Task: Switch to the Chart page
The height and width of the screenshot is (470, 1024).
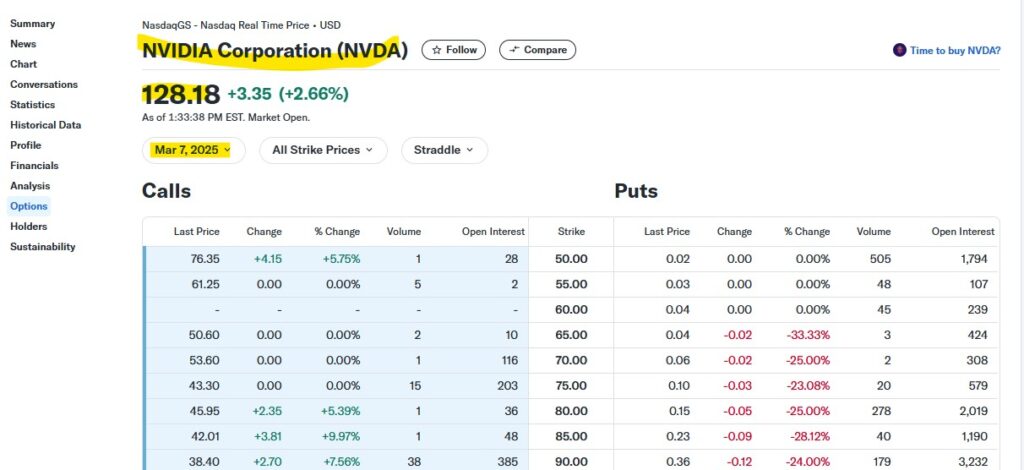Action: (x=24, y=64)
